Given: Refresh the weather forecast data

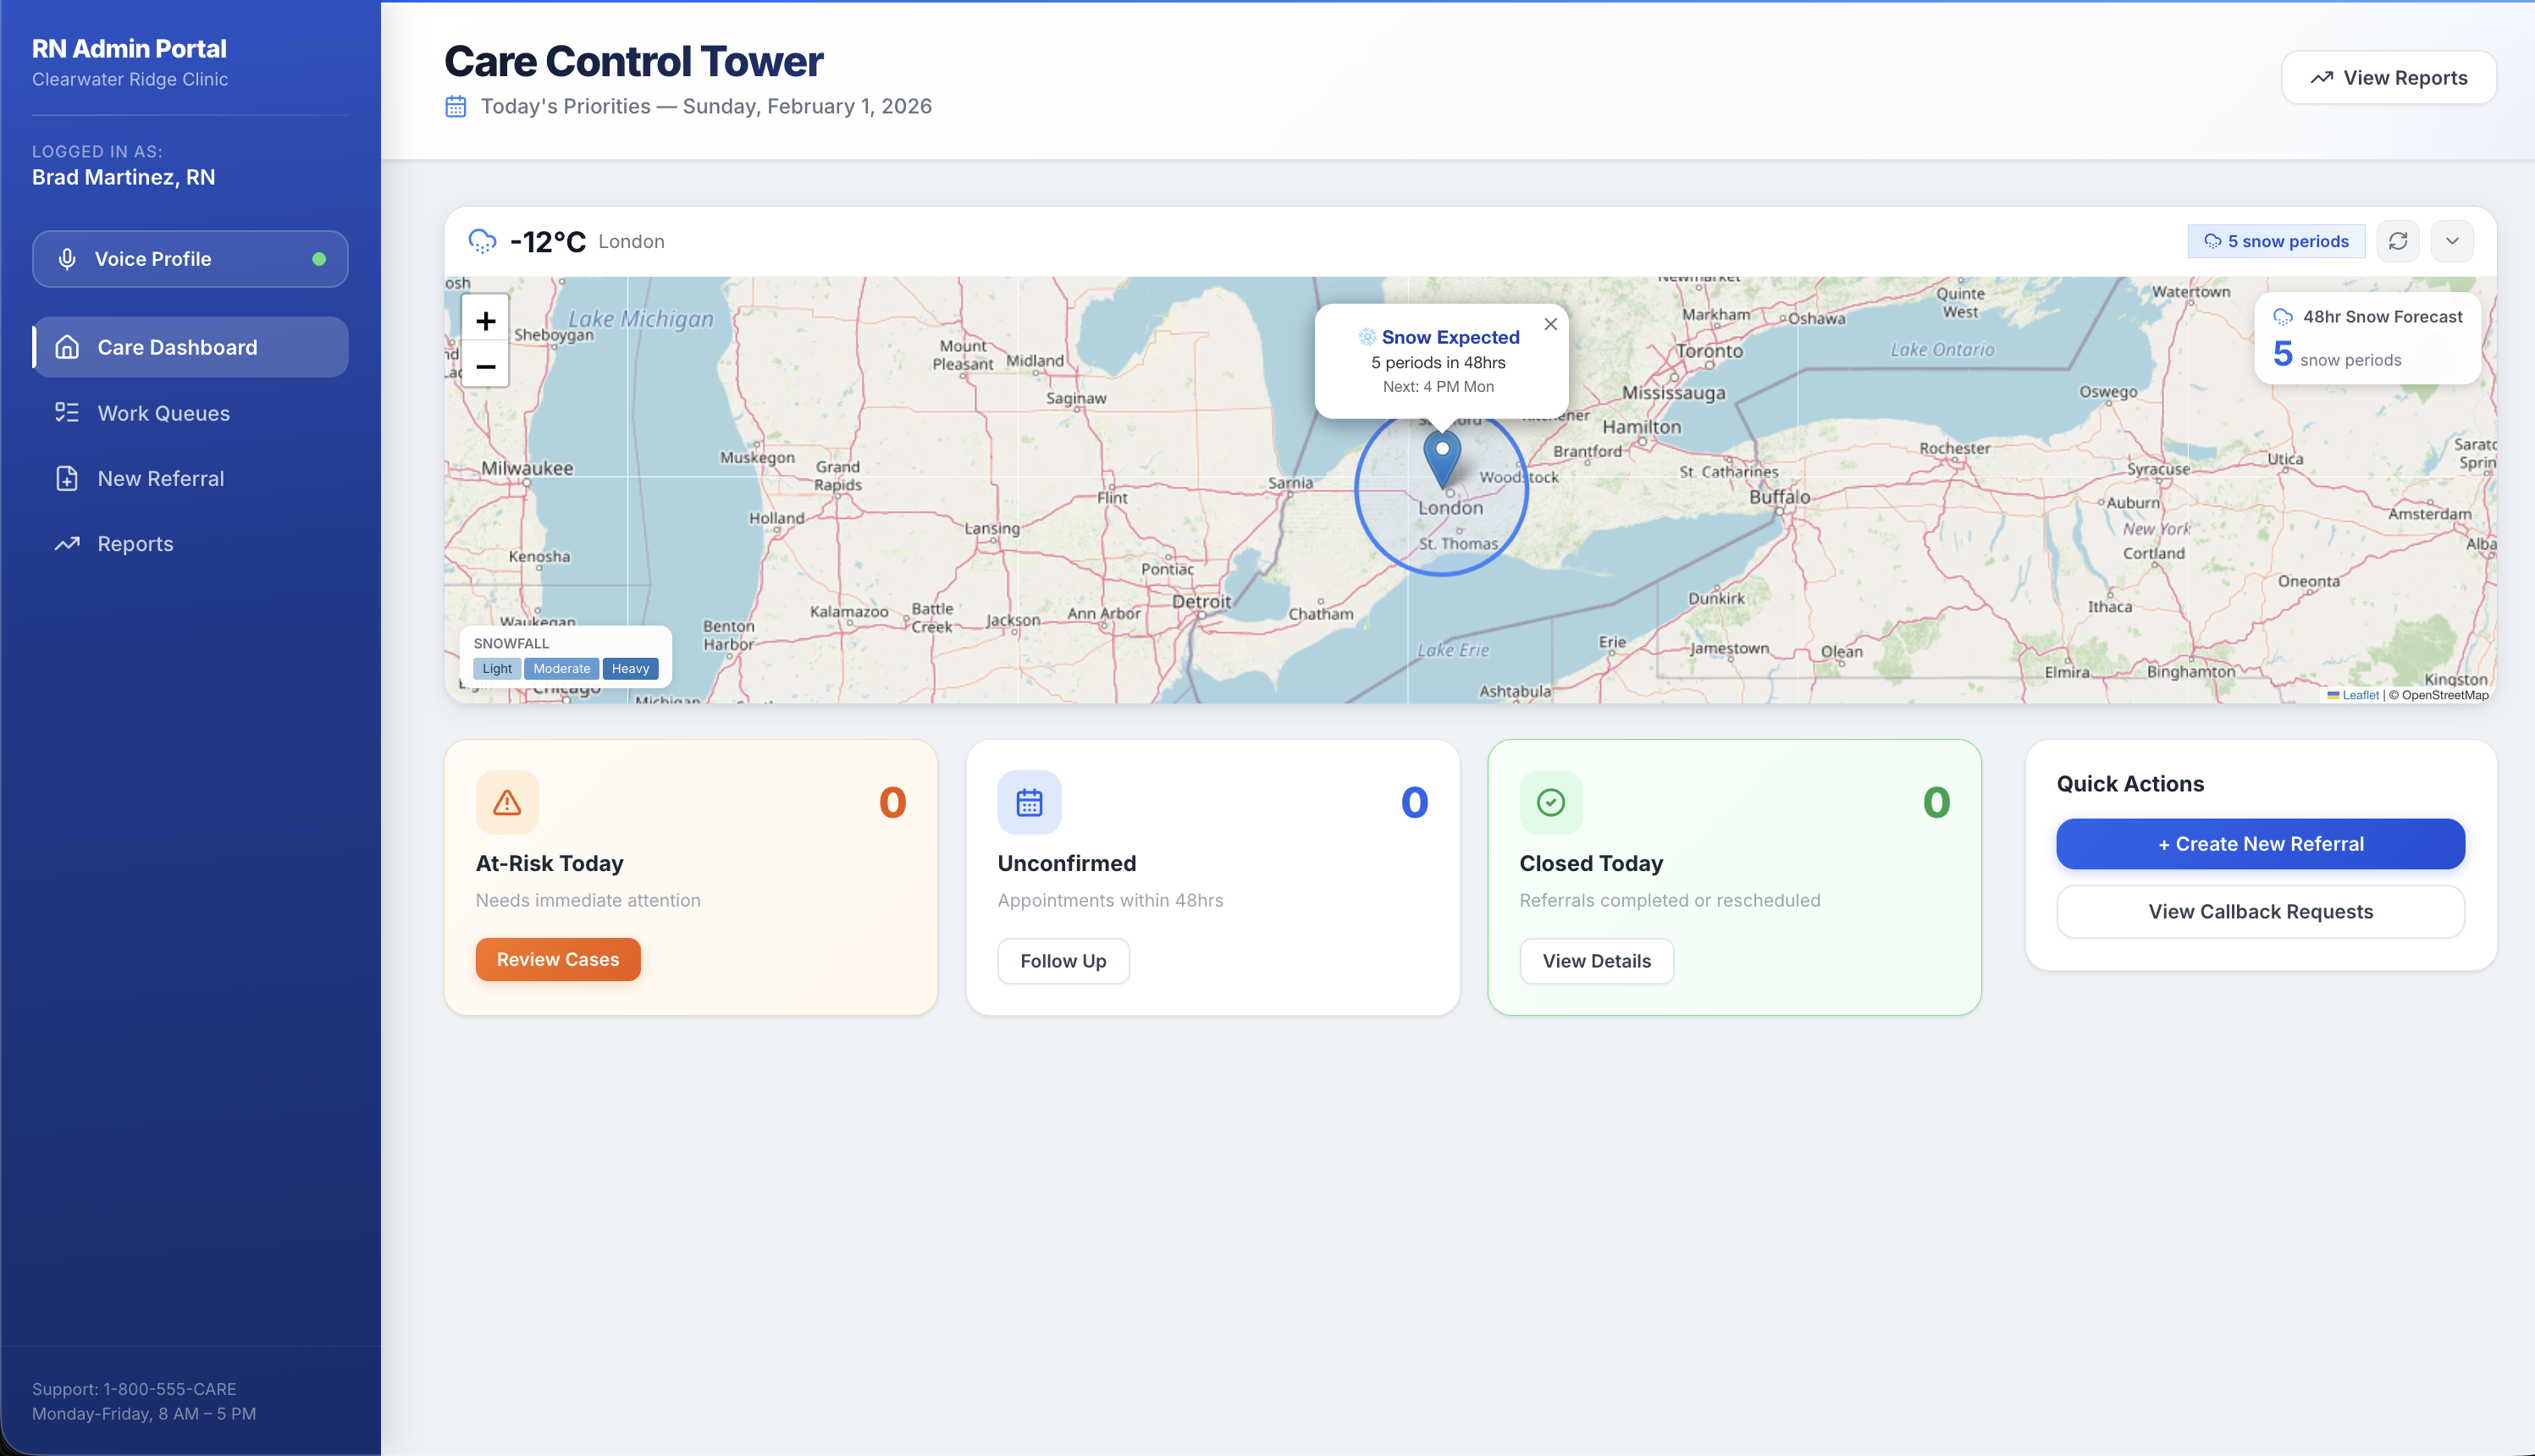Looking at the screenshot, I should [x=2397, y=241].
